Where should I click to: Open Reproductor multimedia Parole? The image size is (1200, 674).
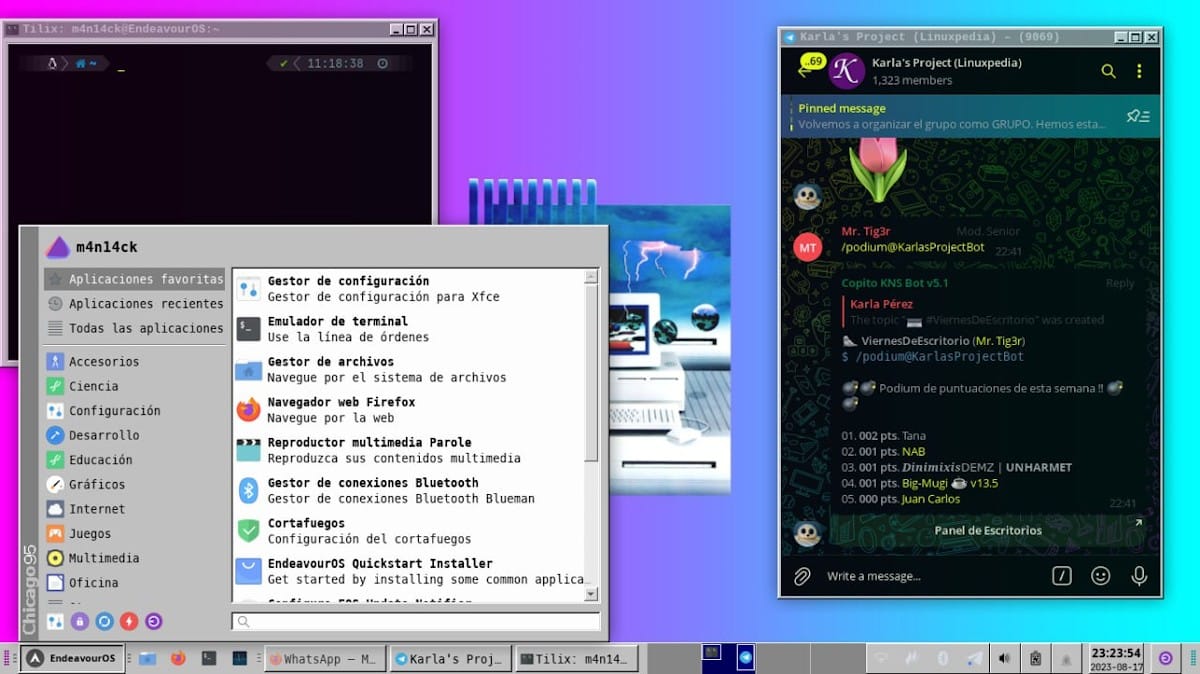point(408,450)
